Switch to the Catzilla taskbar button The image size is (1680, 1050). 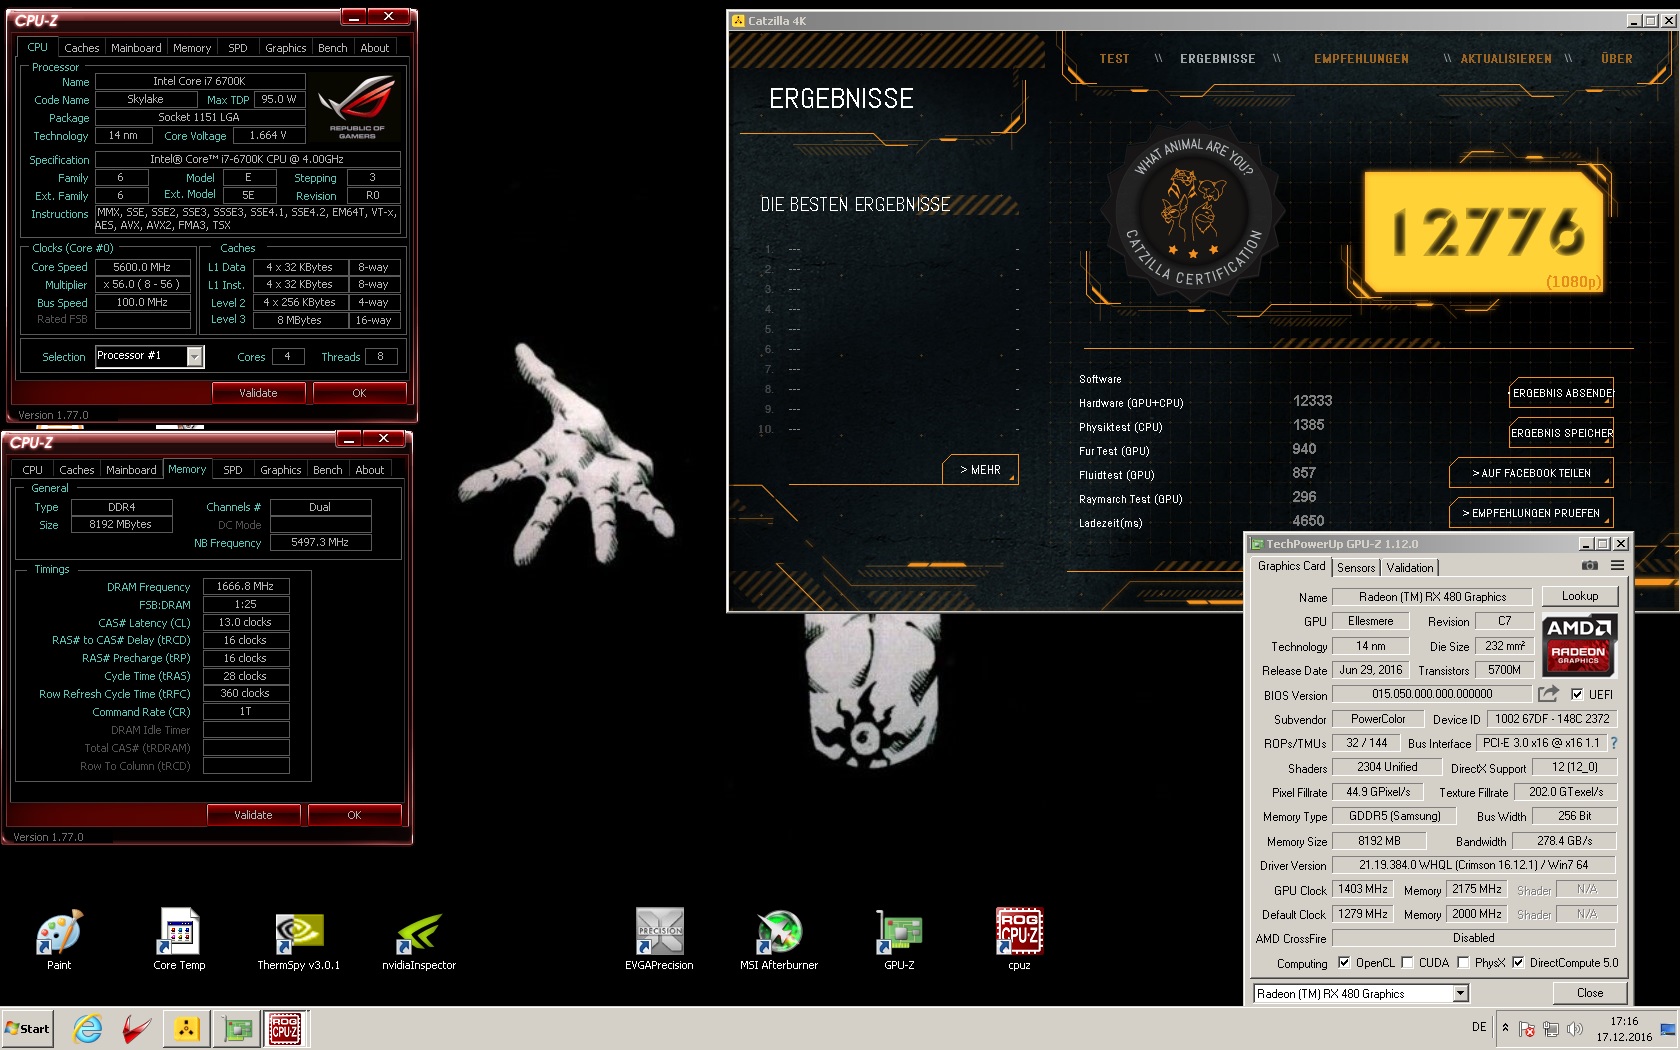tap(186, 1028)
